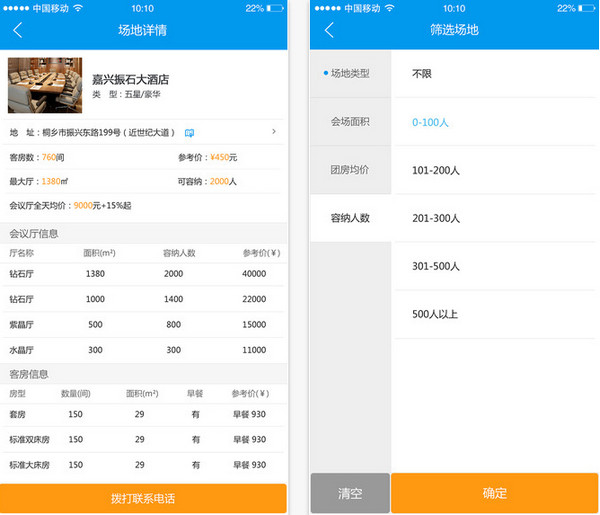600x515 pixels.
Task: Choose the 0-100人 option
Action: click(496, 122)
